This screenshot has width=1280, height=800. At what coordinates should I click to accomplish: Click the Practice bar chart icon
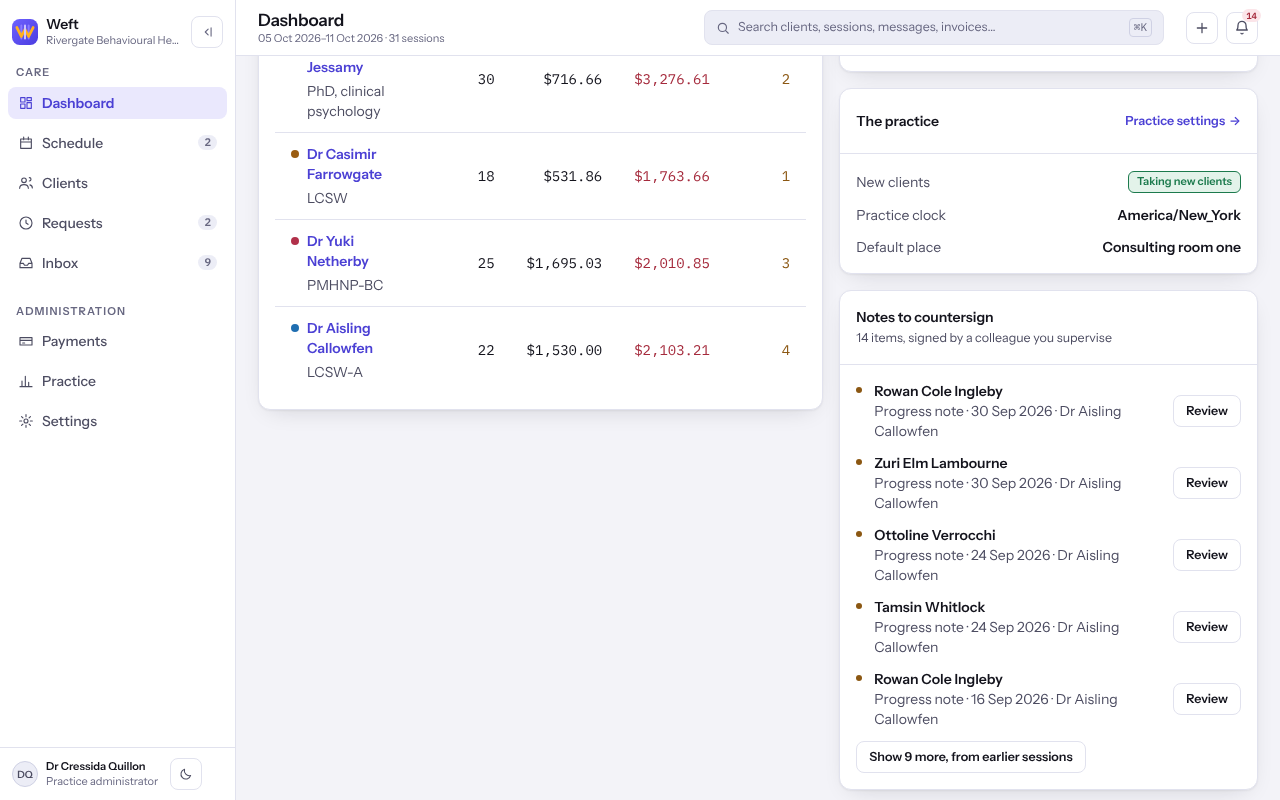(x=26, y=381)
